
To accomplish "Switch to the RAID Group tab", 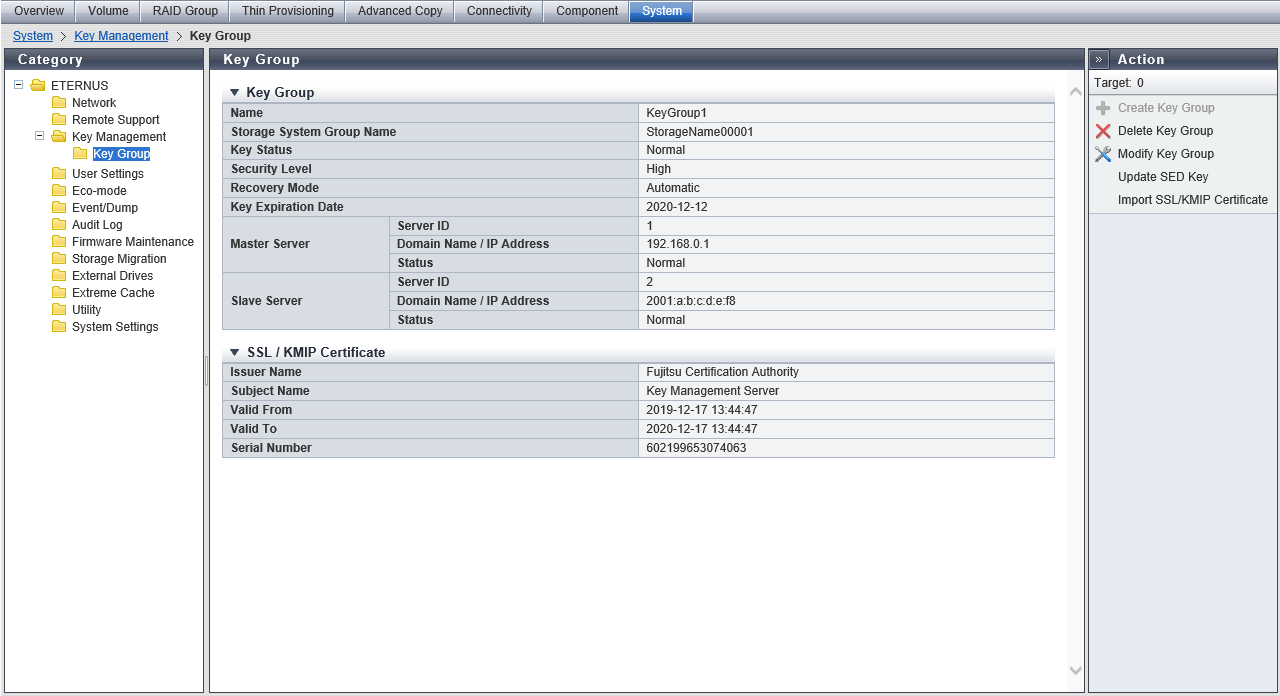I will point(185,11).
